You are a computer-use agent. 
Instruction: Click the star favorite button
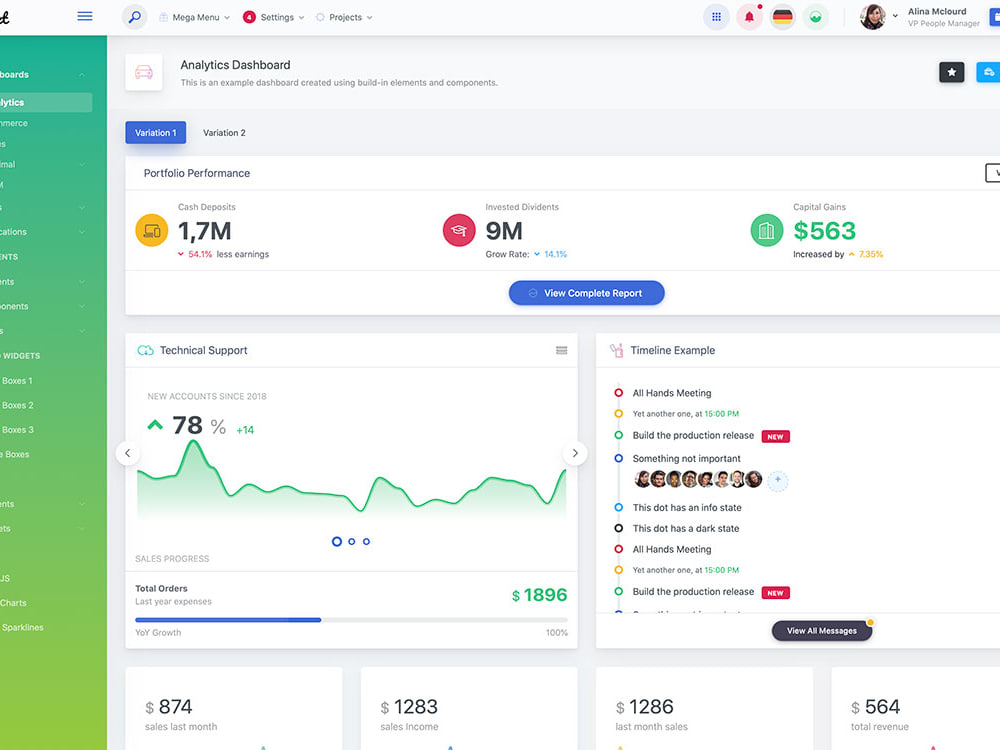(952, 72)
